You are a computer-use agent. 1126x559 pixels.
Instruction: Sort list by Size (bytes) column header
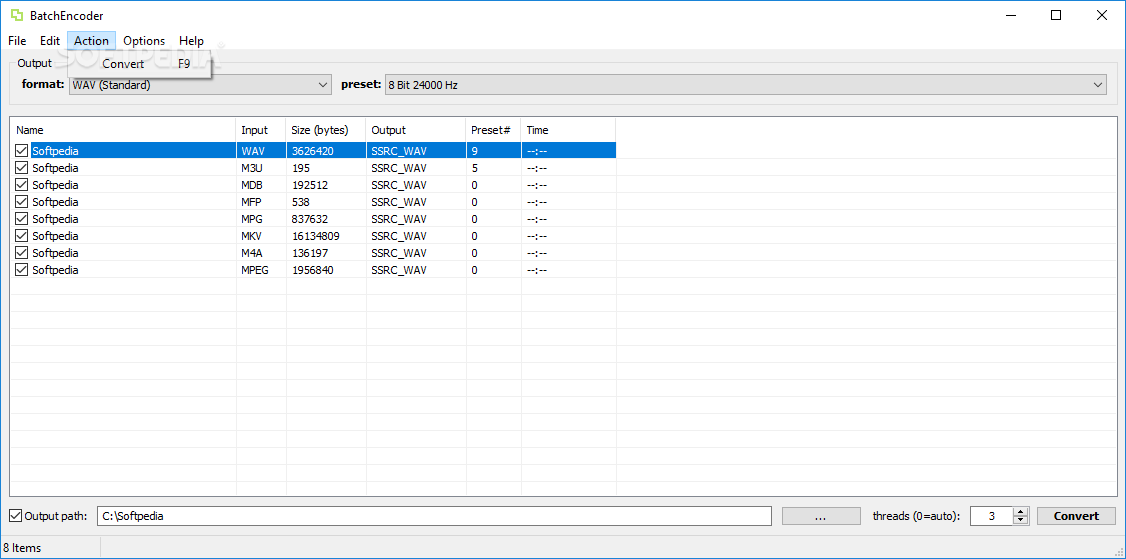326,130
